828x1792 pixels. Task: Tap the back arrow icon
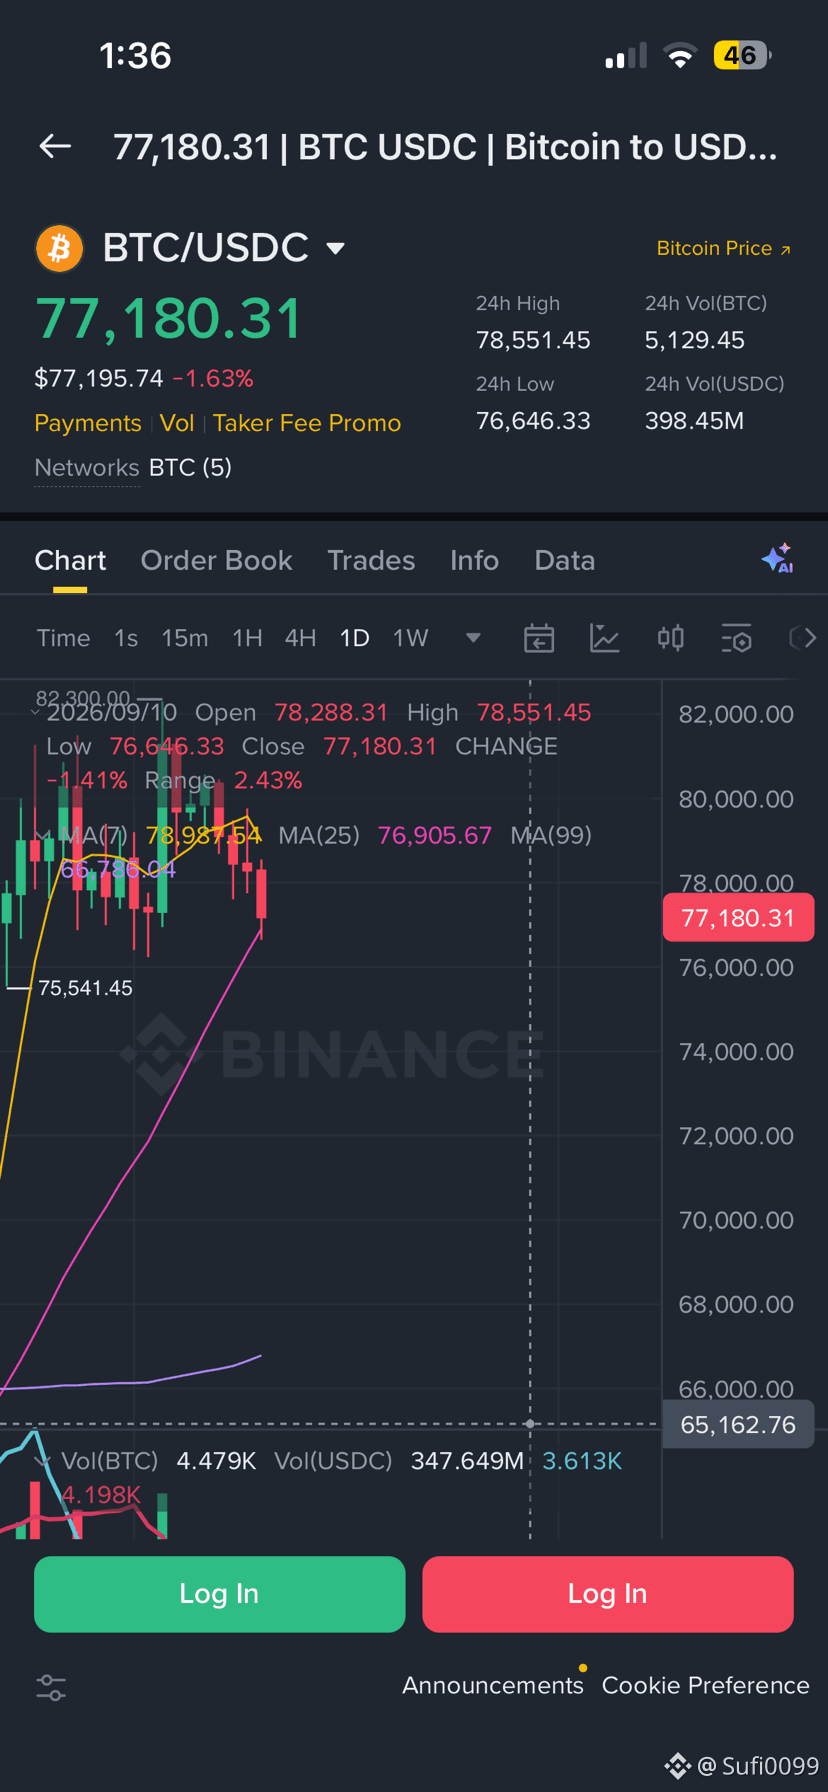[55, 147]
